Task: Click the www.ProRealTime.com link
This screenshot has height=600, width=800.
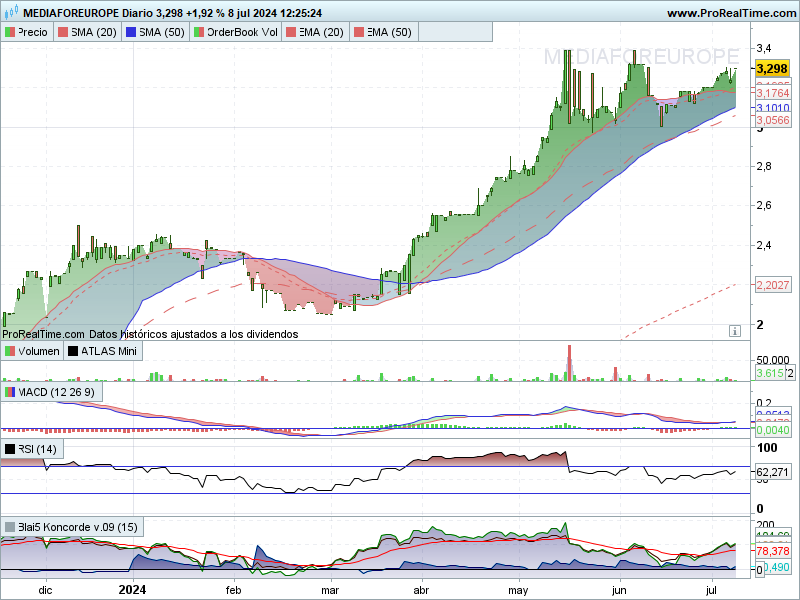Action: 731,13
